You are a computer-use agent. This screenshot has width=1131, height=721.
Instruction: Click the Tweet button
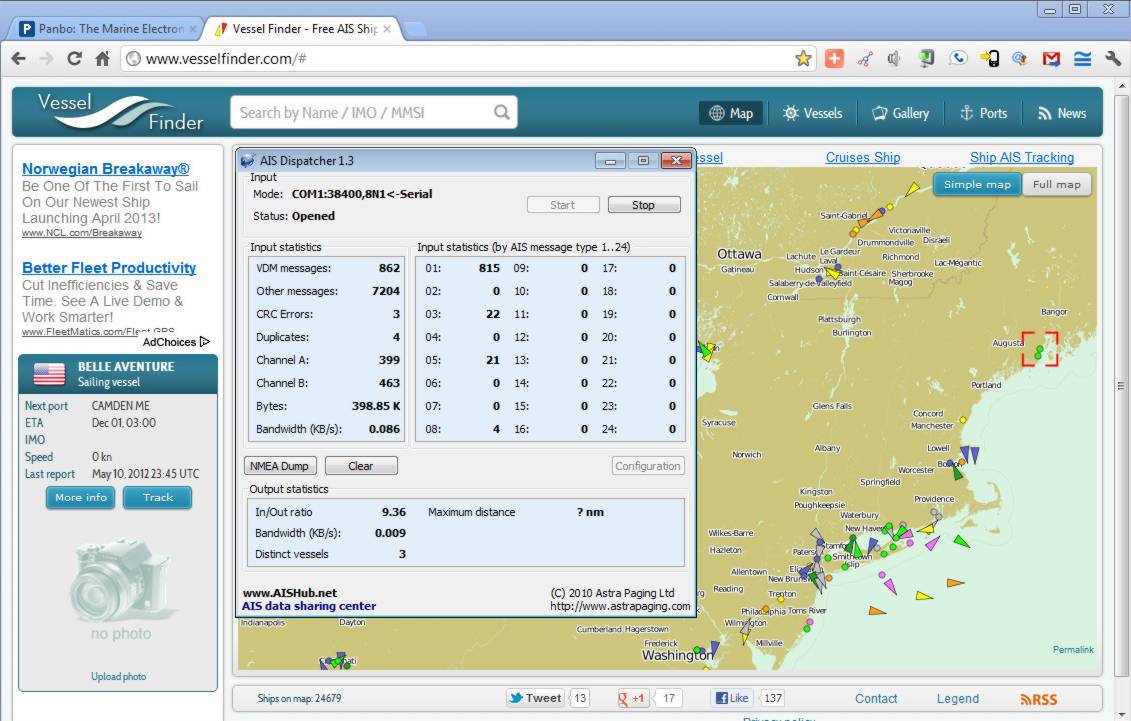[534, 698]
